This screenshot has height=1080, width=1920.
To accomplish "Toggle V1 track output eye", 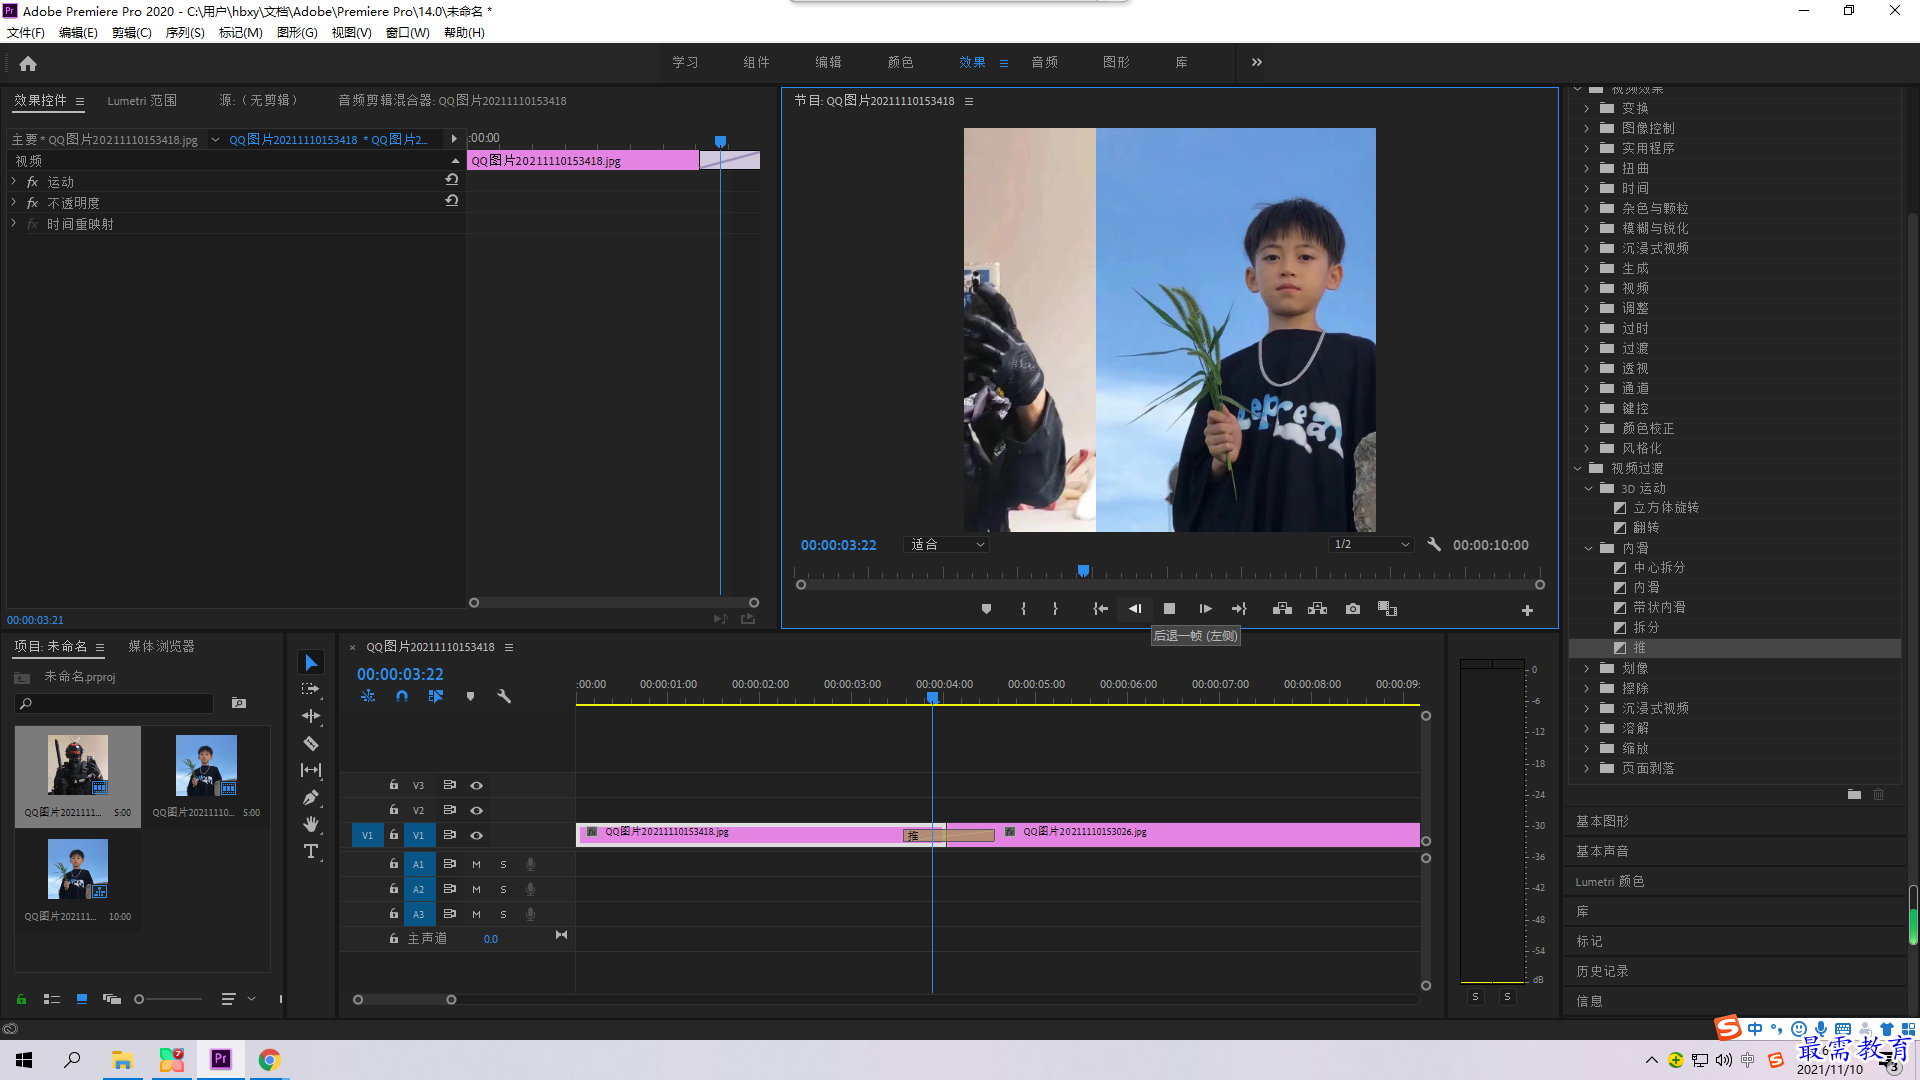I will click(477, 835).
